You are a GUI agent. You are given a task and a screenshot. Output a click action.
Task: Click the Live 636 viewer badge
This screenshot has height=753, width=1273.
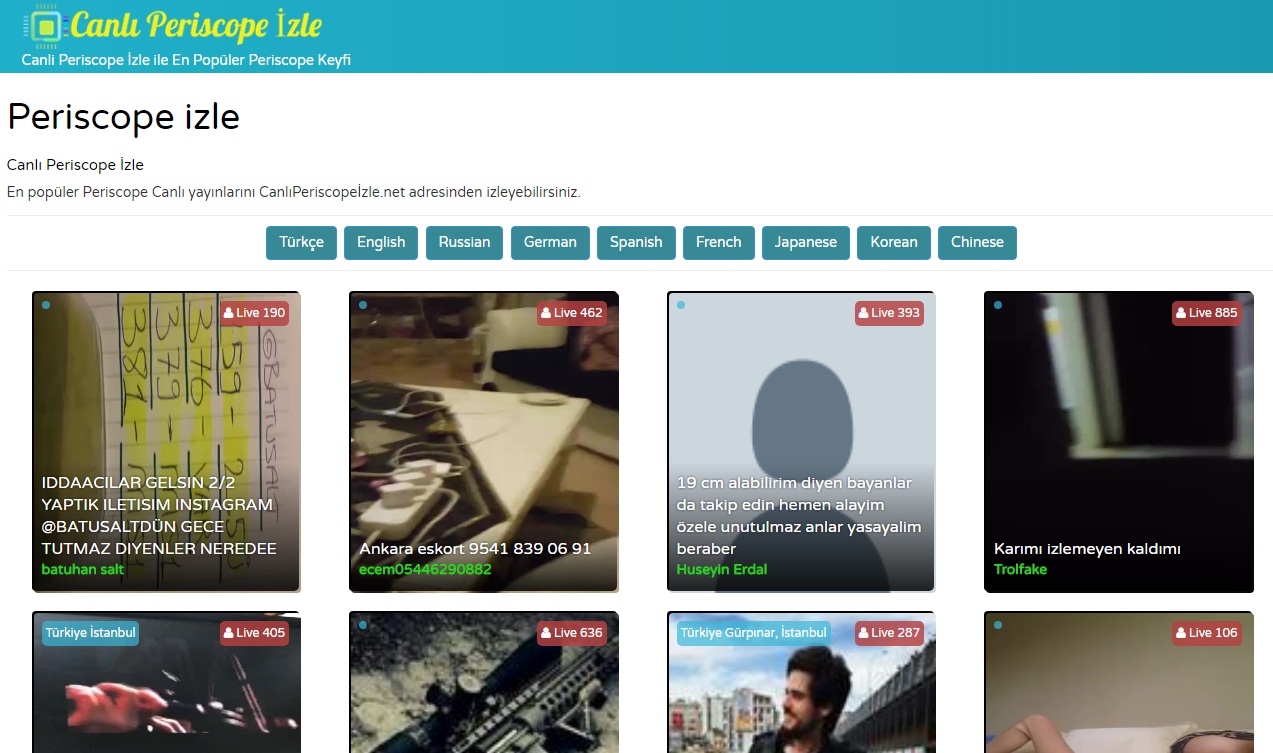tap(572, 633)
